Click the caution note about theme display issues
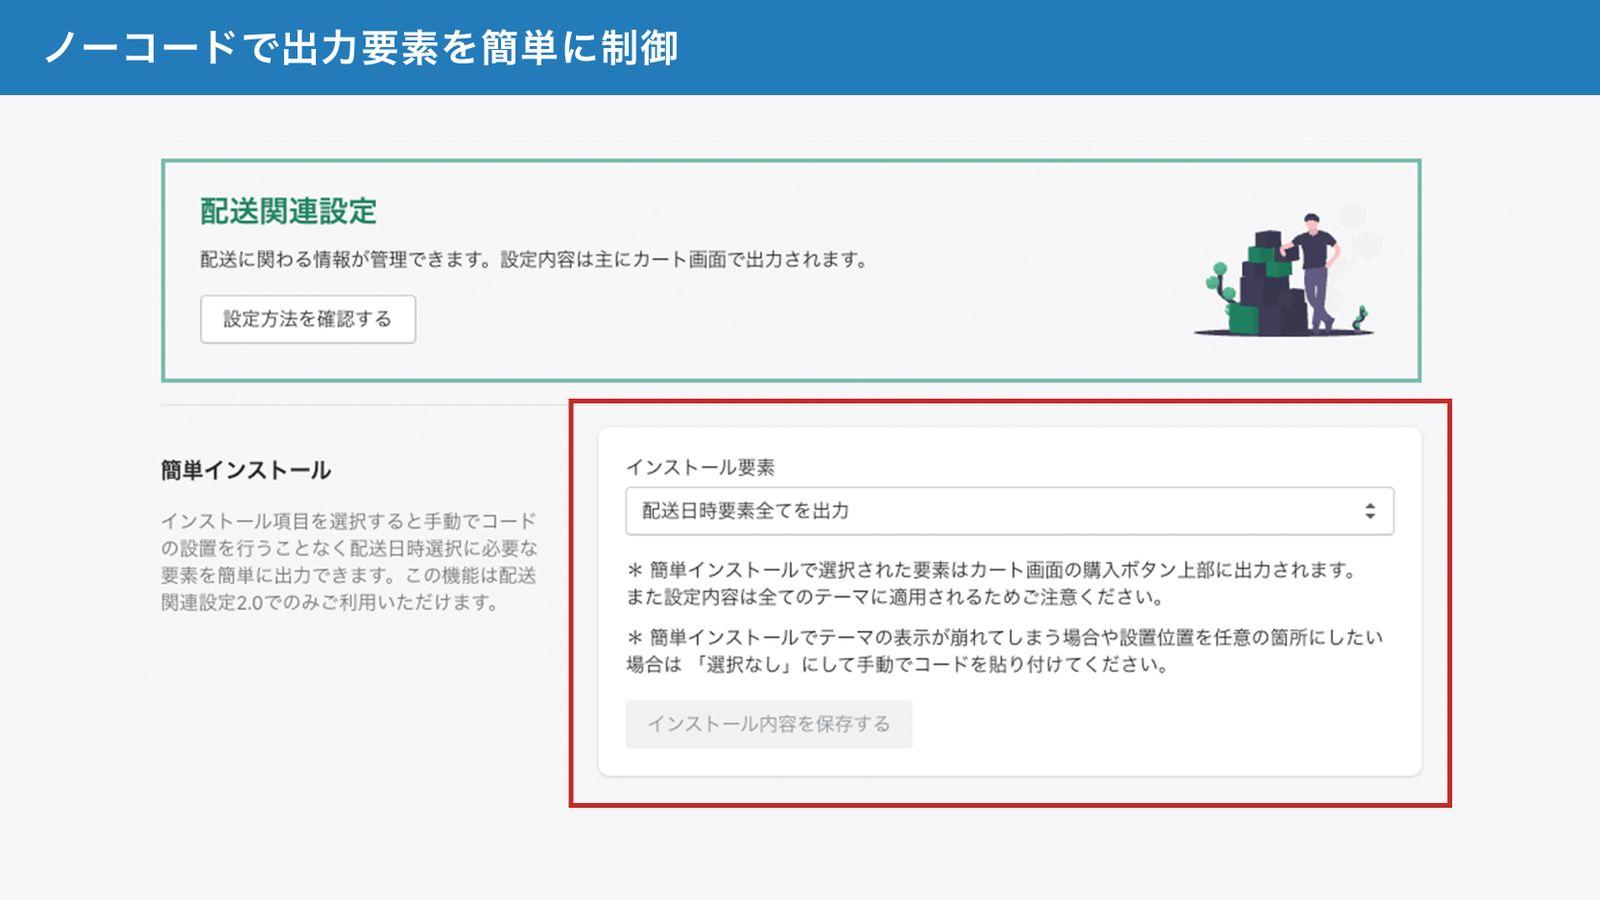The width and height of the screenshot is (1600, 900). coord(1000,651)
